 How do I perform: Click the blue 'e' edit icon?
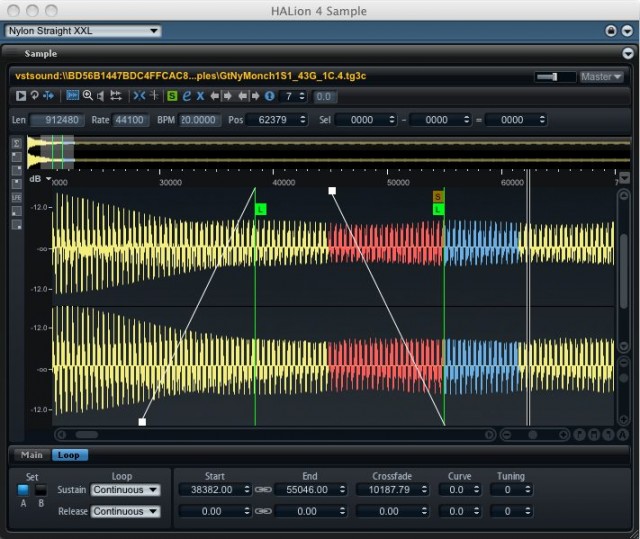click(x=186, y=96)
